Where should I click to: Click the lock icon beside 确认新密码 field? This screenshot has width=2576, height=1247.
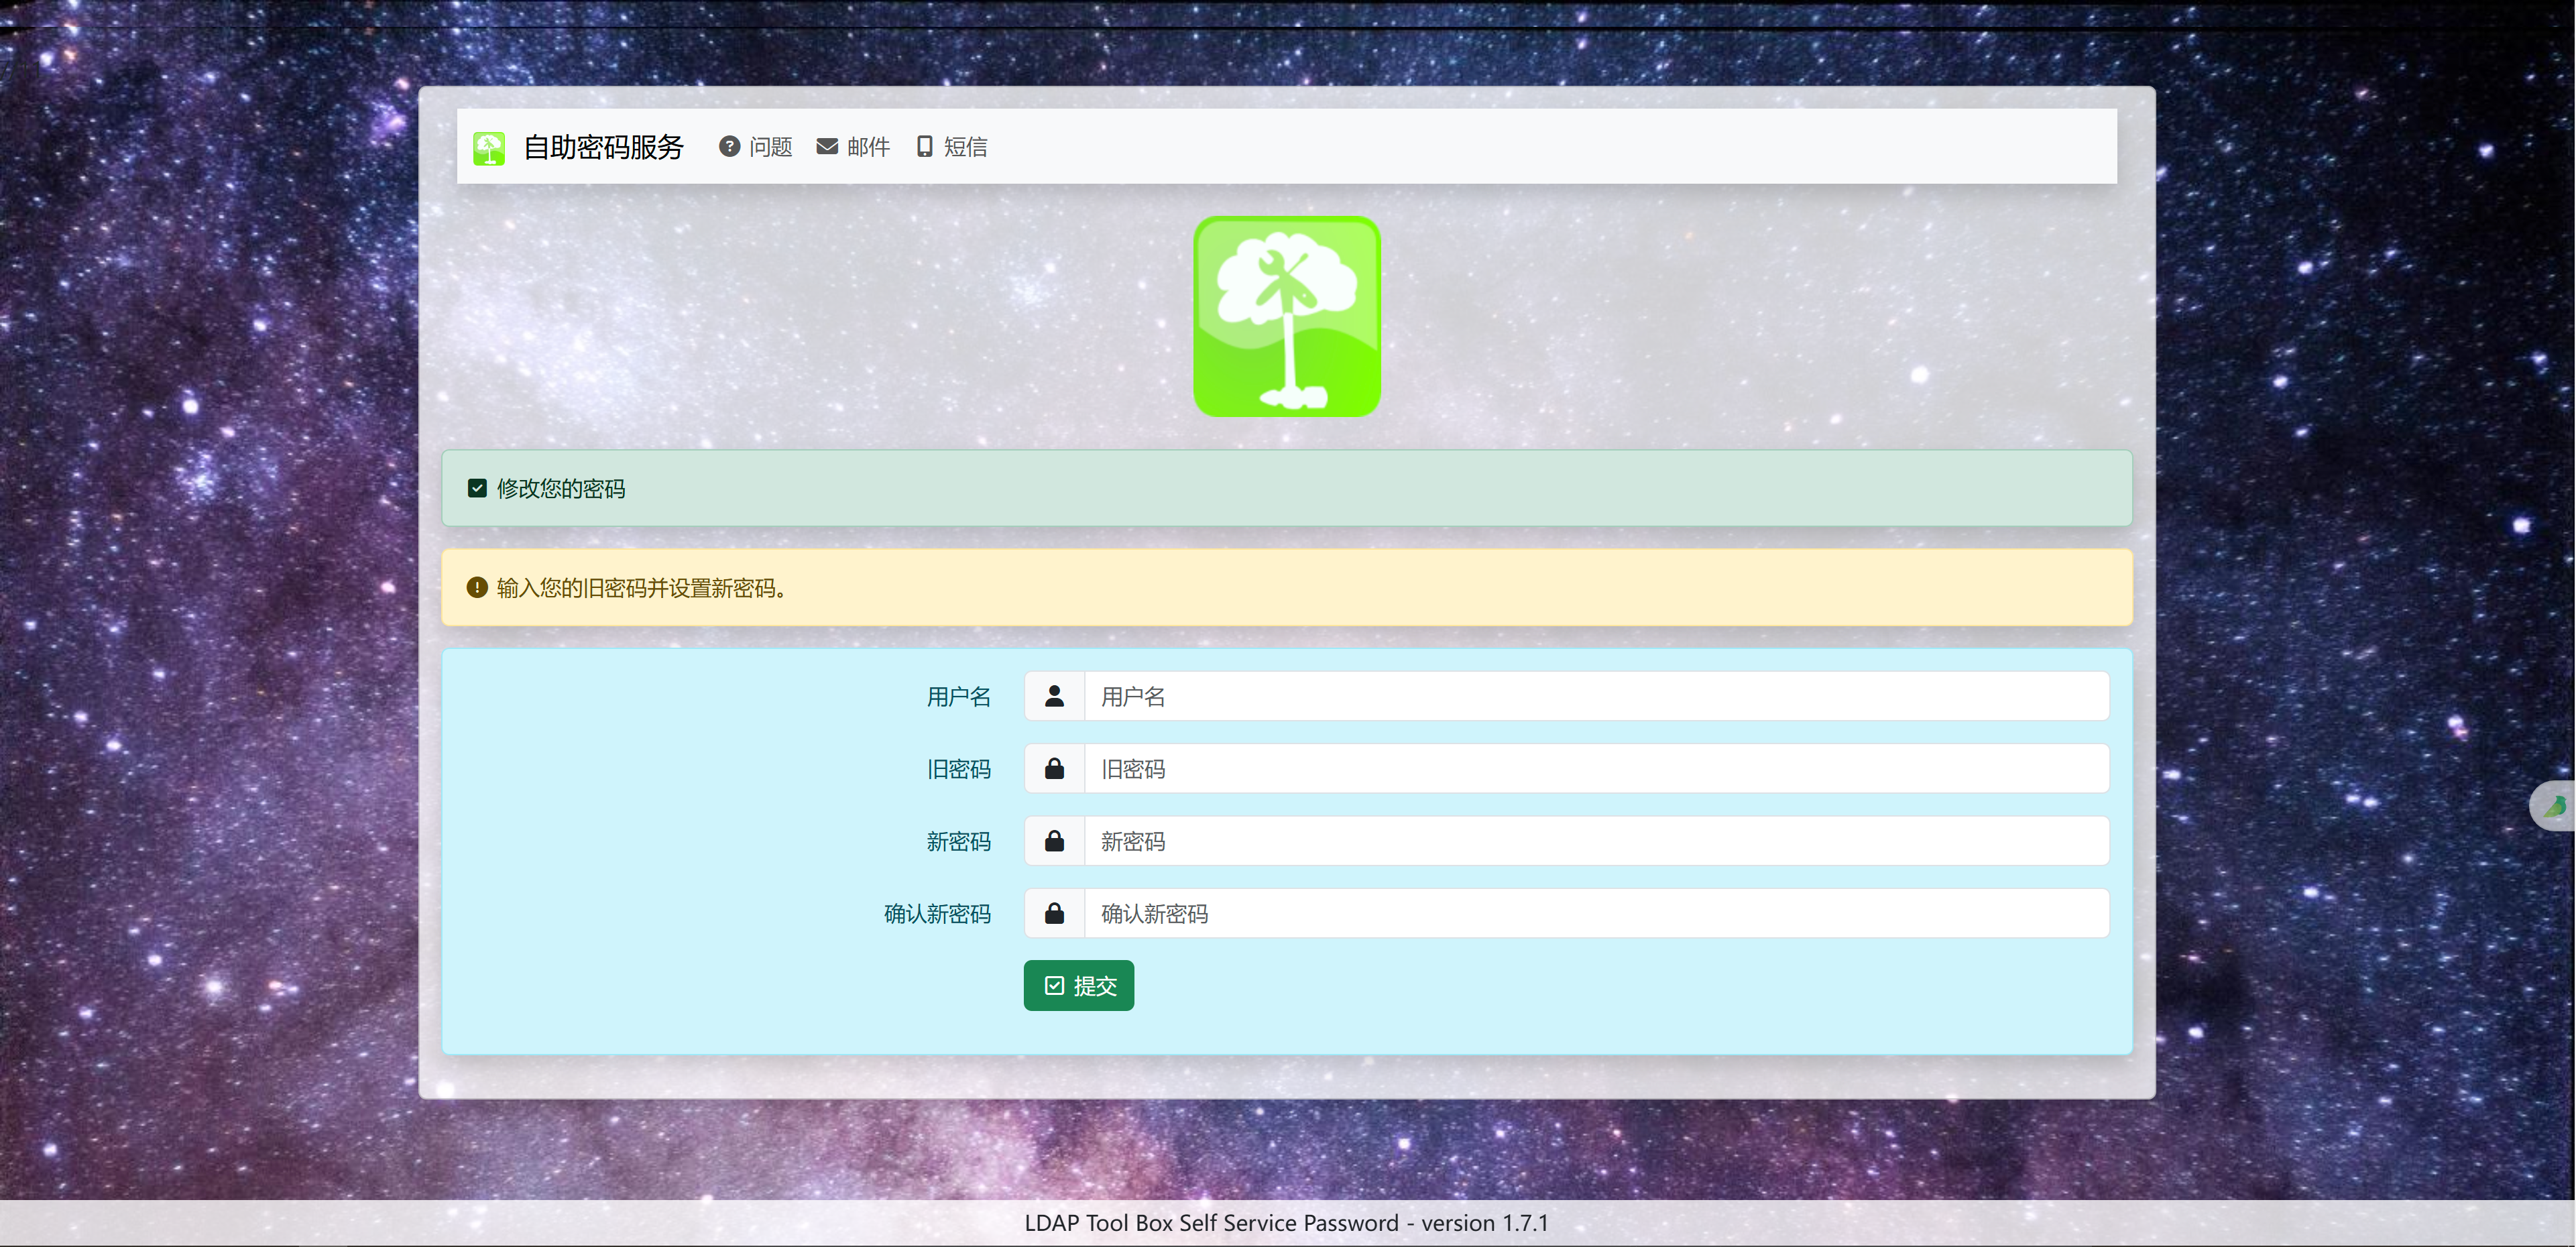[1054, 913]
